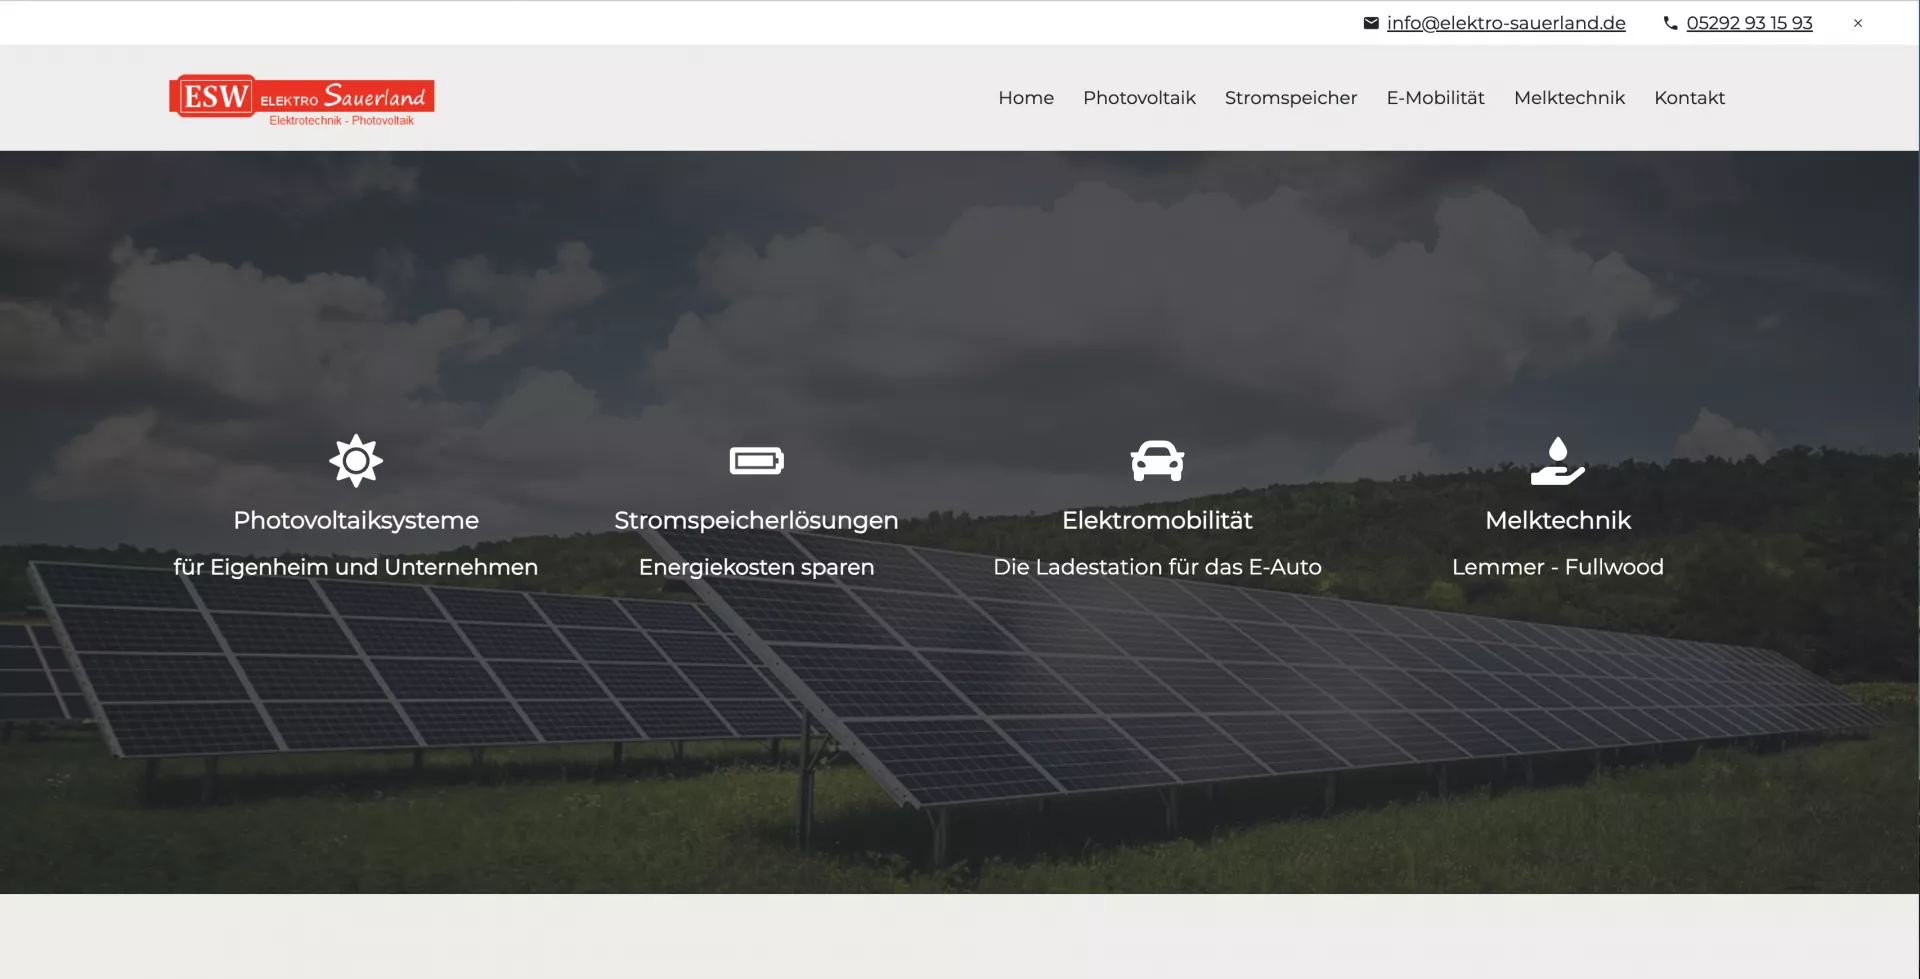
Task: Open the Kontakt page from the menu
Action: [1689, 98]
